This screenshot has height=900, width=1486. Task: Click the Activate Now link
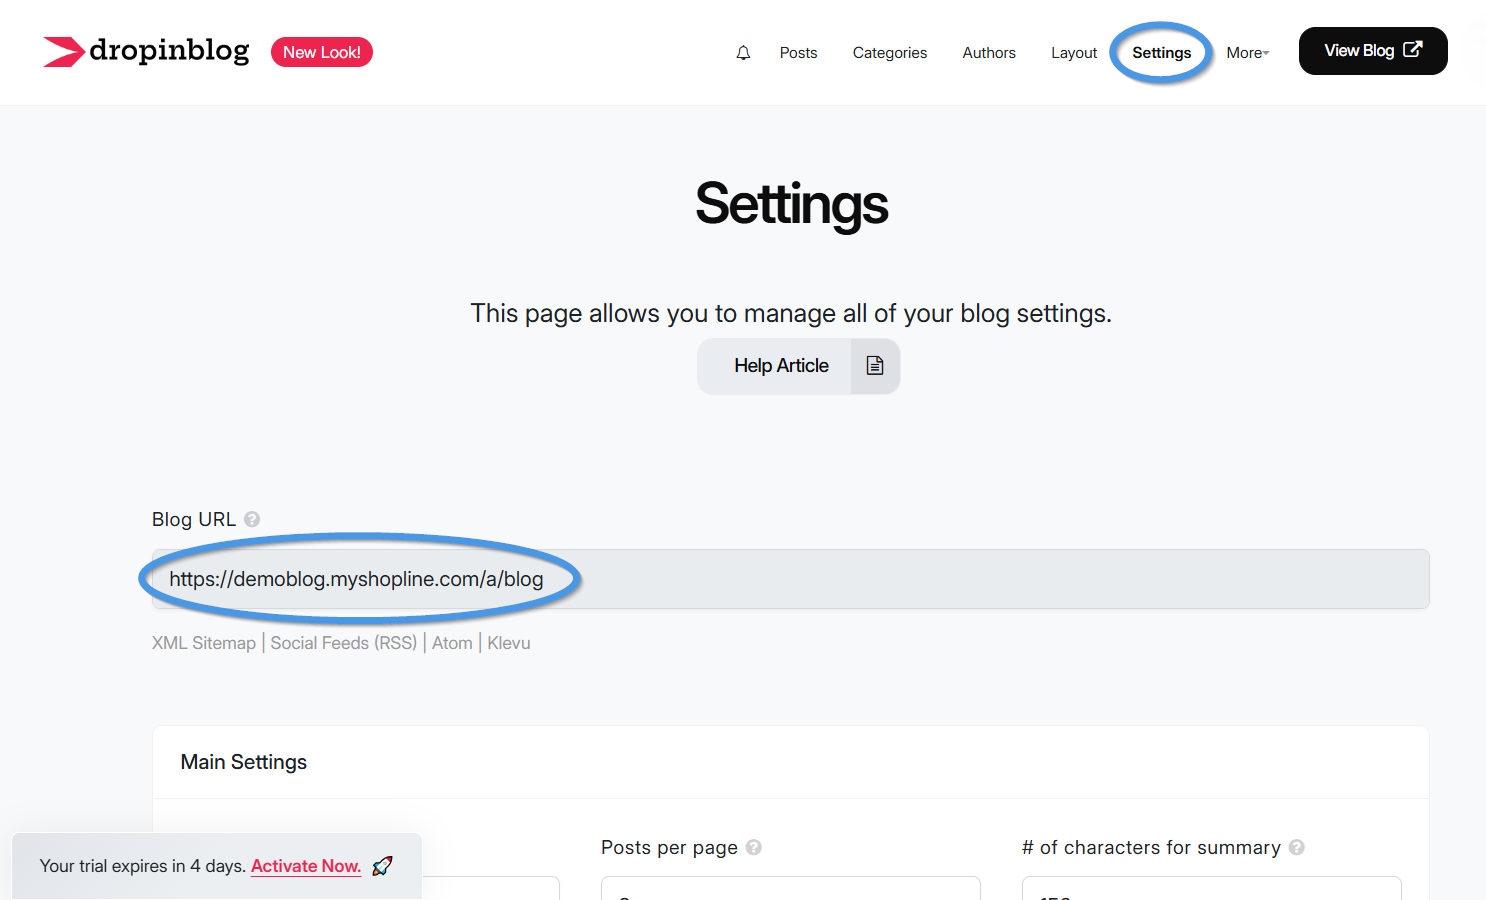305,866
